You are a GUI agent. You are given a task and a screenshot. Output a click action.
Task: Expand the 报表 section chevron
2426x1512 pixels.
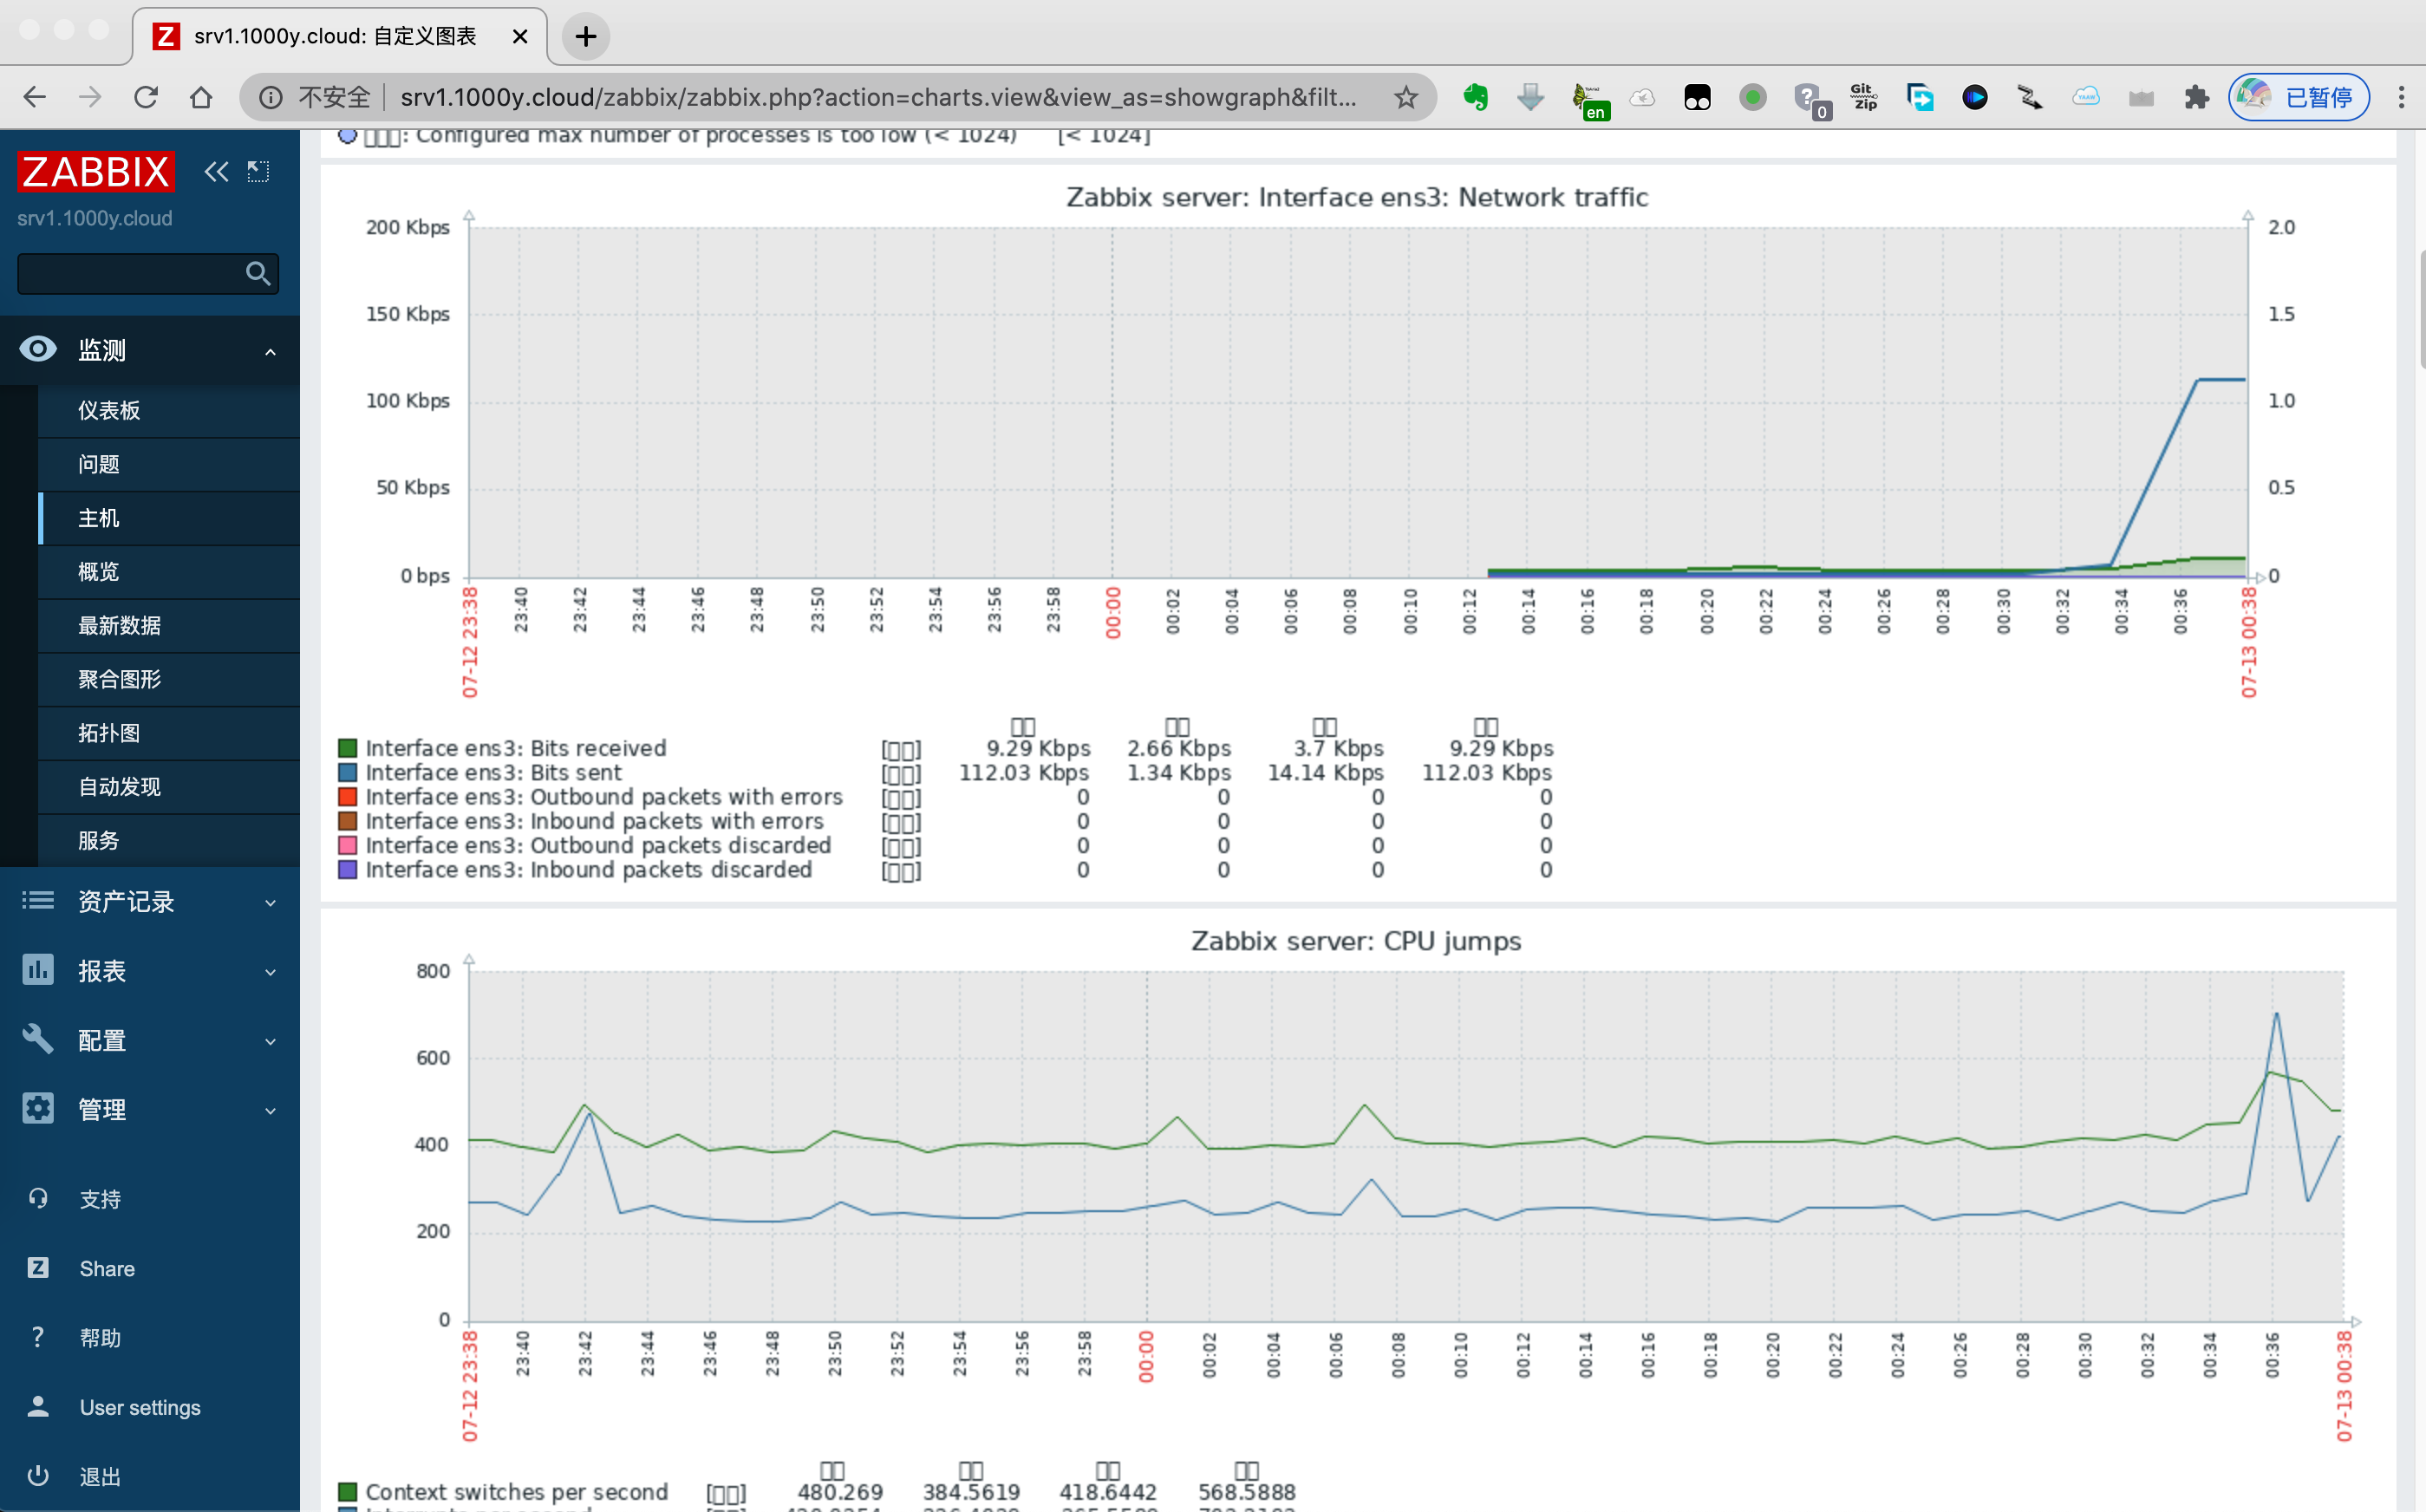270,972
